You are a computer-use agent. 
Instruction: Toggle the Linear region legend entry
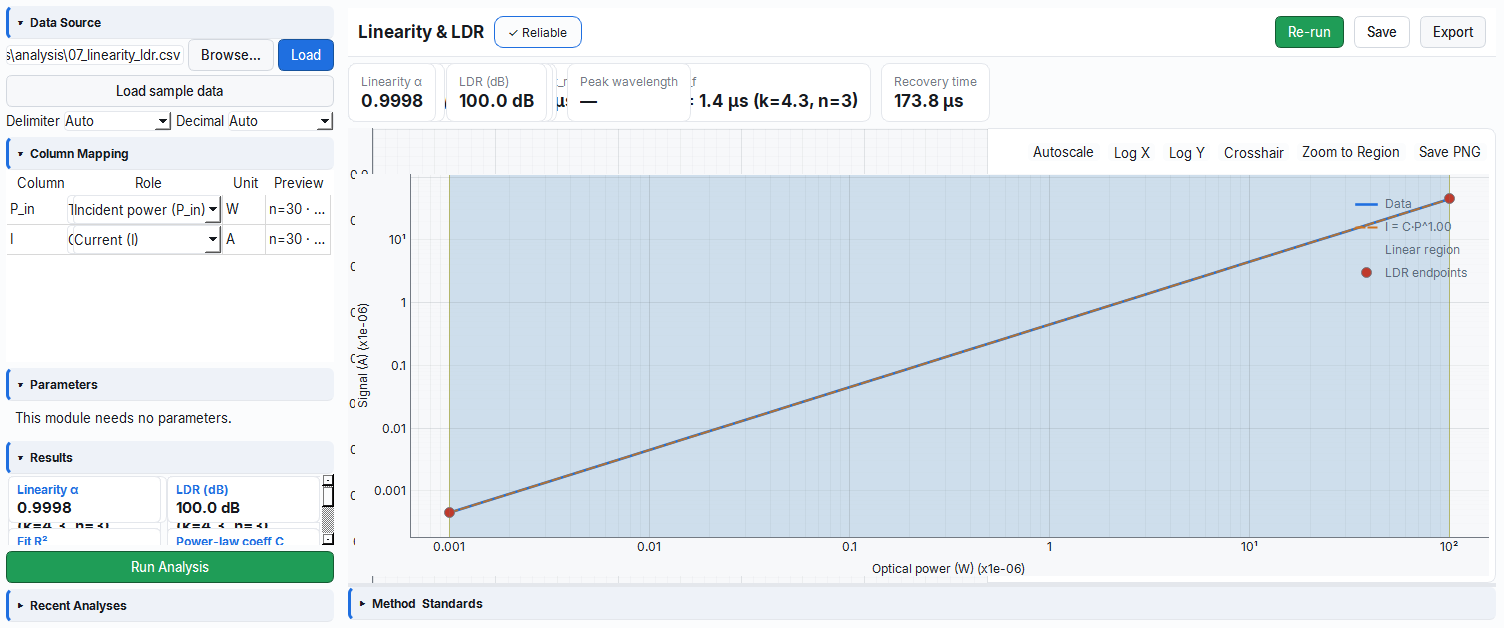(x=1422, y=250)
